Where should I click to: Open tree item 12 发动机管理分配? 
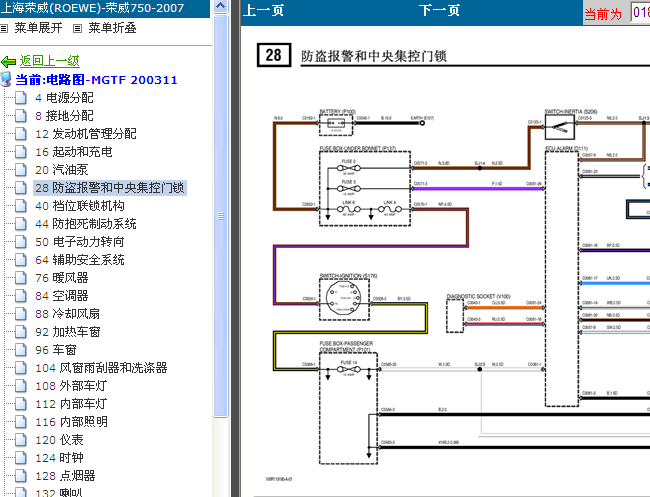coord(86,134)
